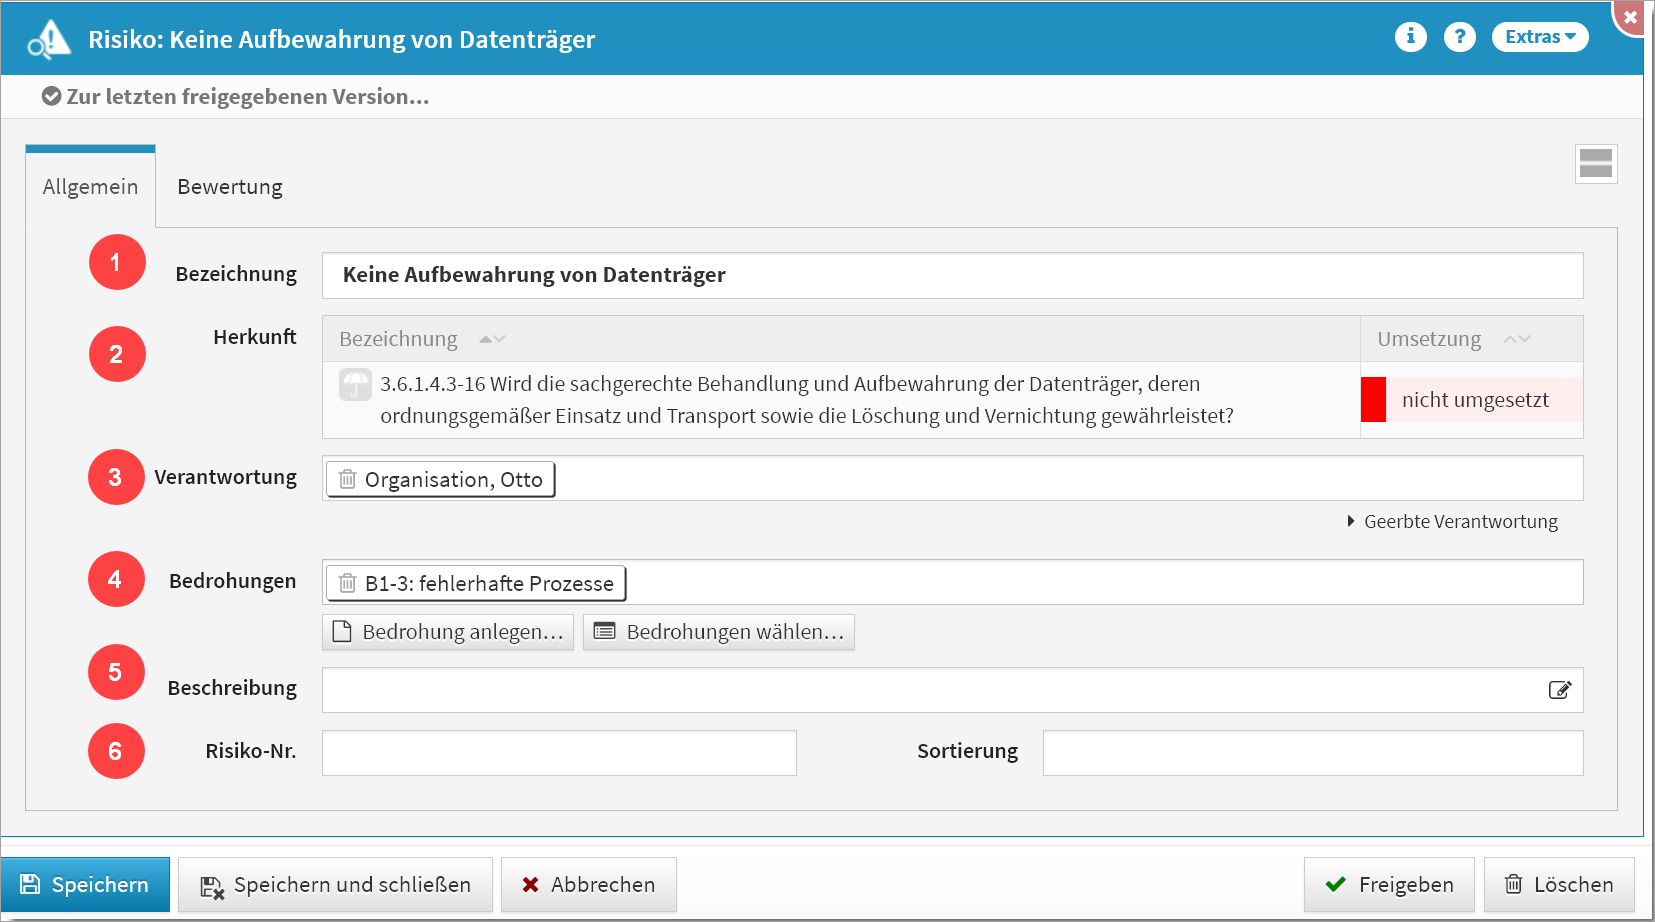The width and height of the screenshot is (1655, 922).
Task: Click Freigeben to approve the risk
Action: click(x=1388, y=885)
